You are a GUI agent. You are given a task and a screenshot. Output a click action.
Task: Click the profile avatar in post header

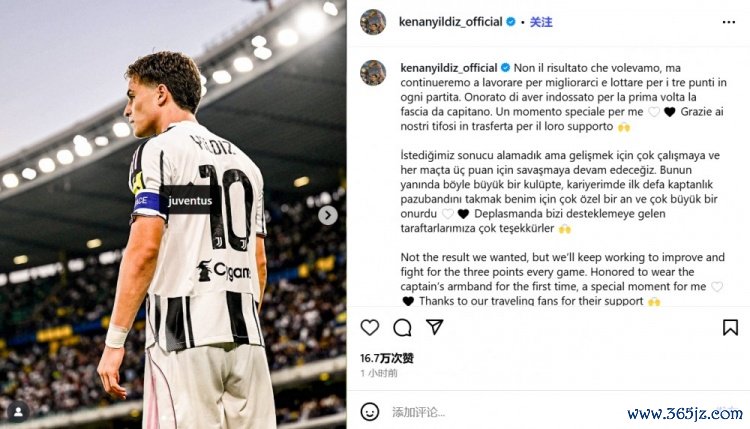click(373, 22)
